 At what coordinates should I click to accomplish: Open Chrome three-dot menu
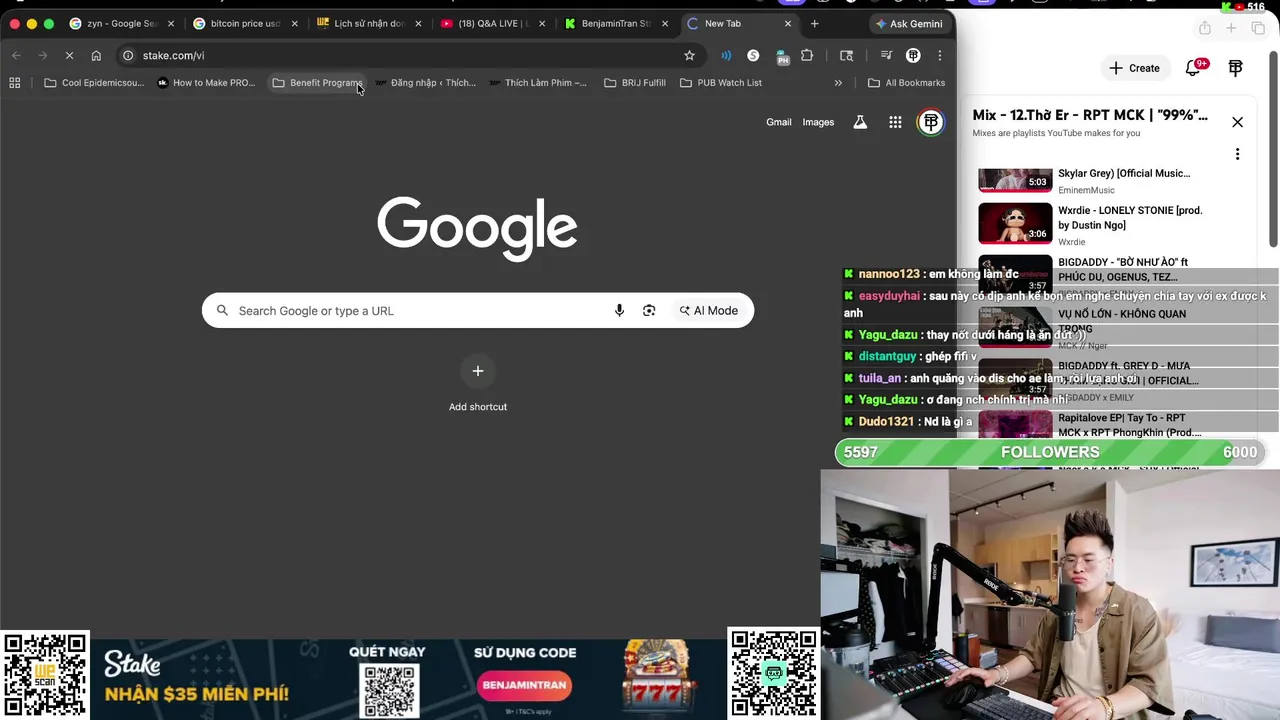939,55
